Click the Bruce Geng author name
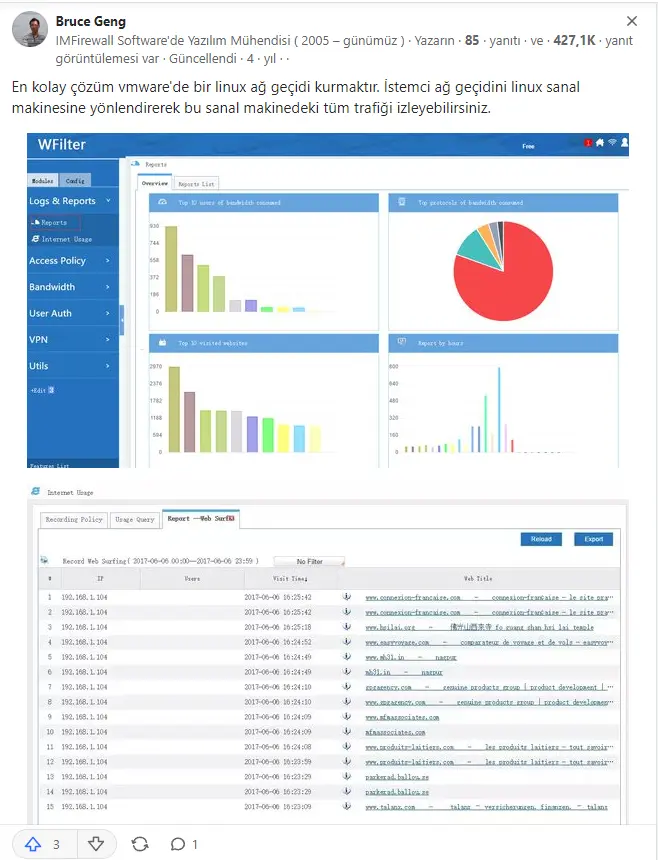The width and height of the screenshot is (658, 860). [90, 21]
